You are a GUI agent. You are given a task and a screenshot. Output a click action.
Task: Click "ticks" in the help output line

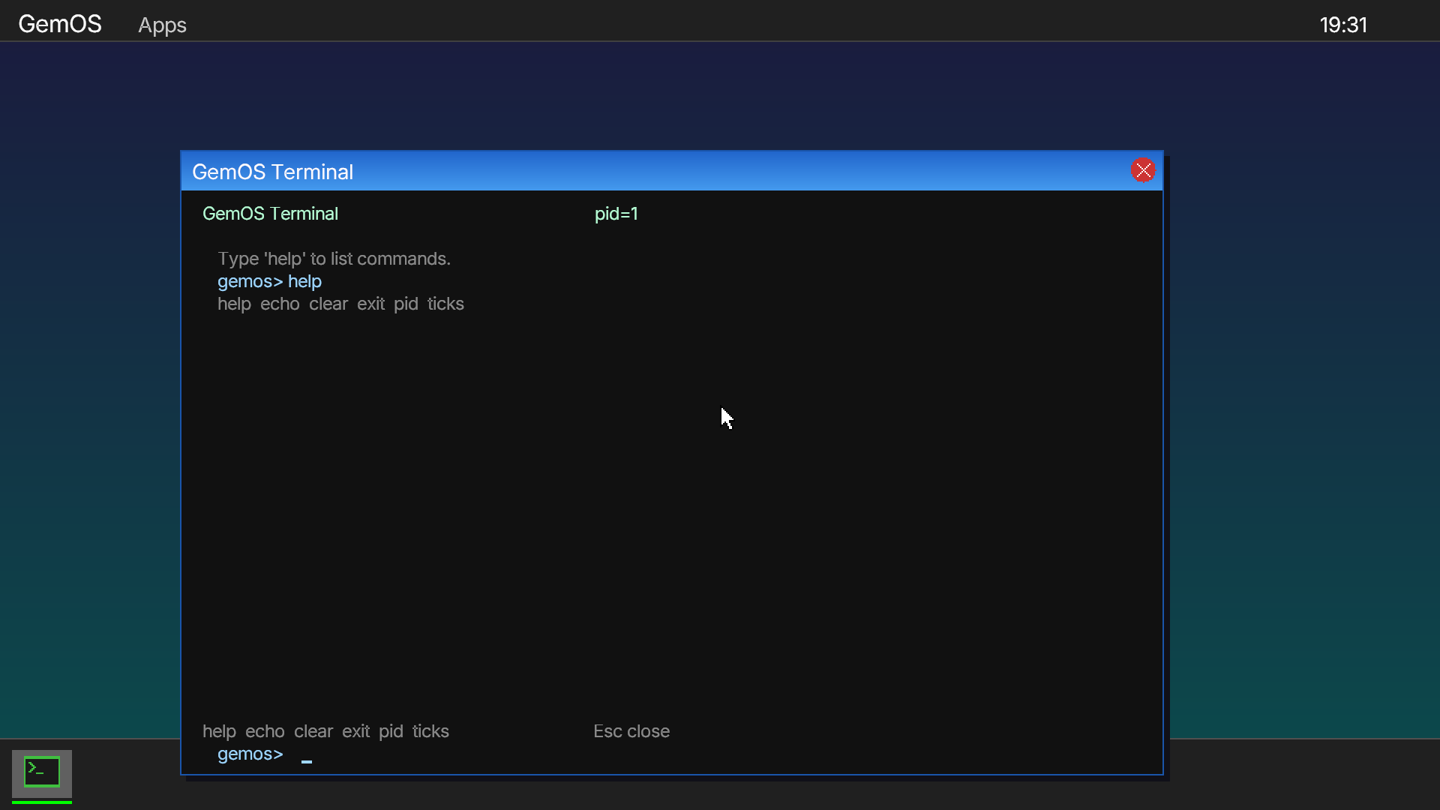pos(445,304)
